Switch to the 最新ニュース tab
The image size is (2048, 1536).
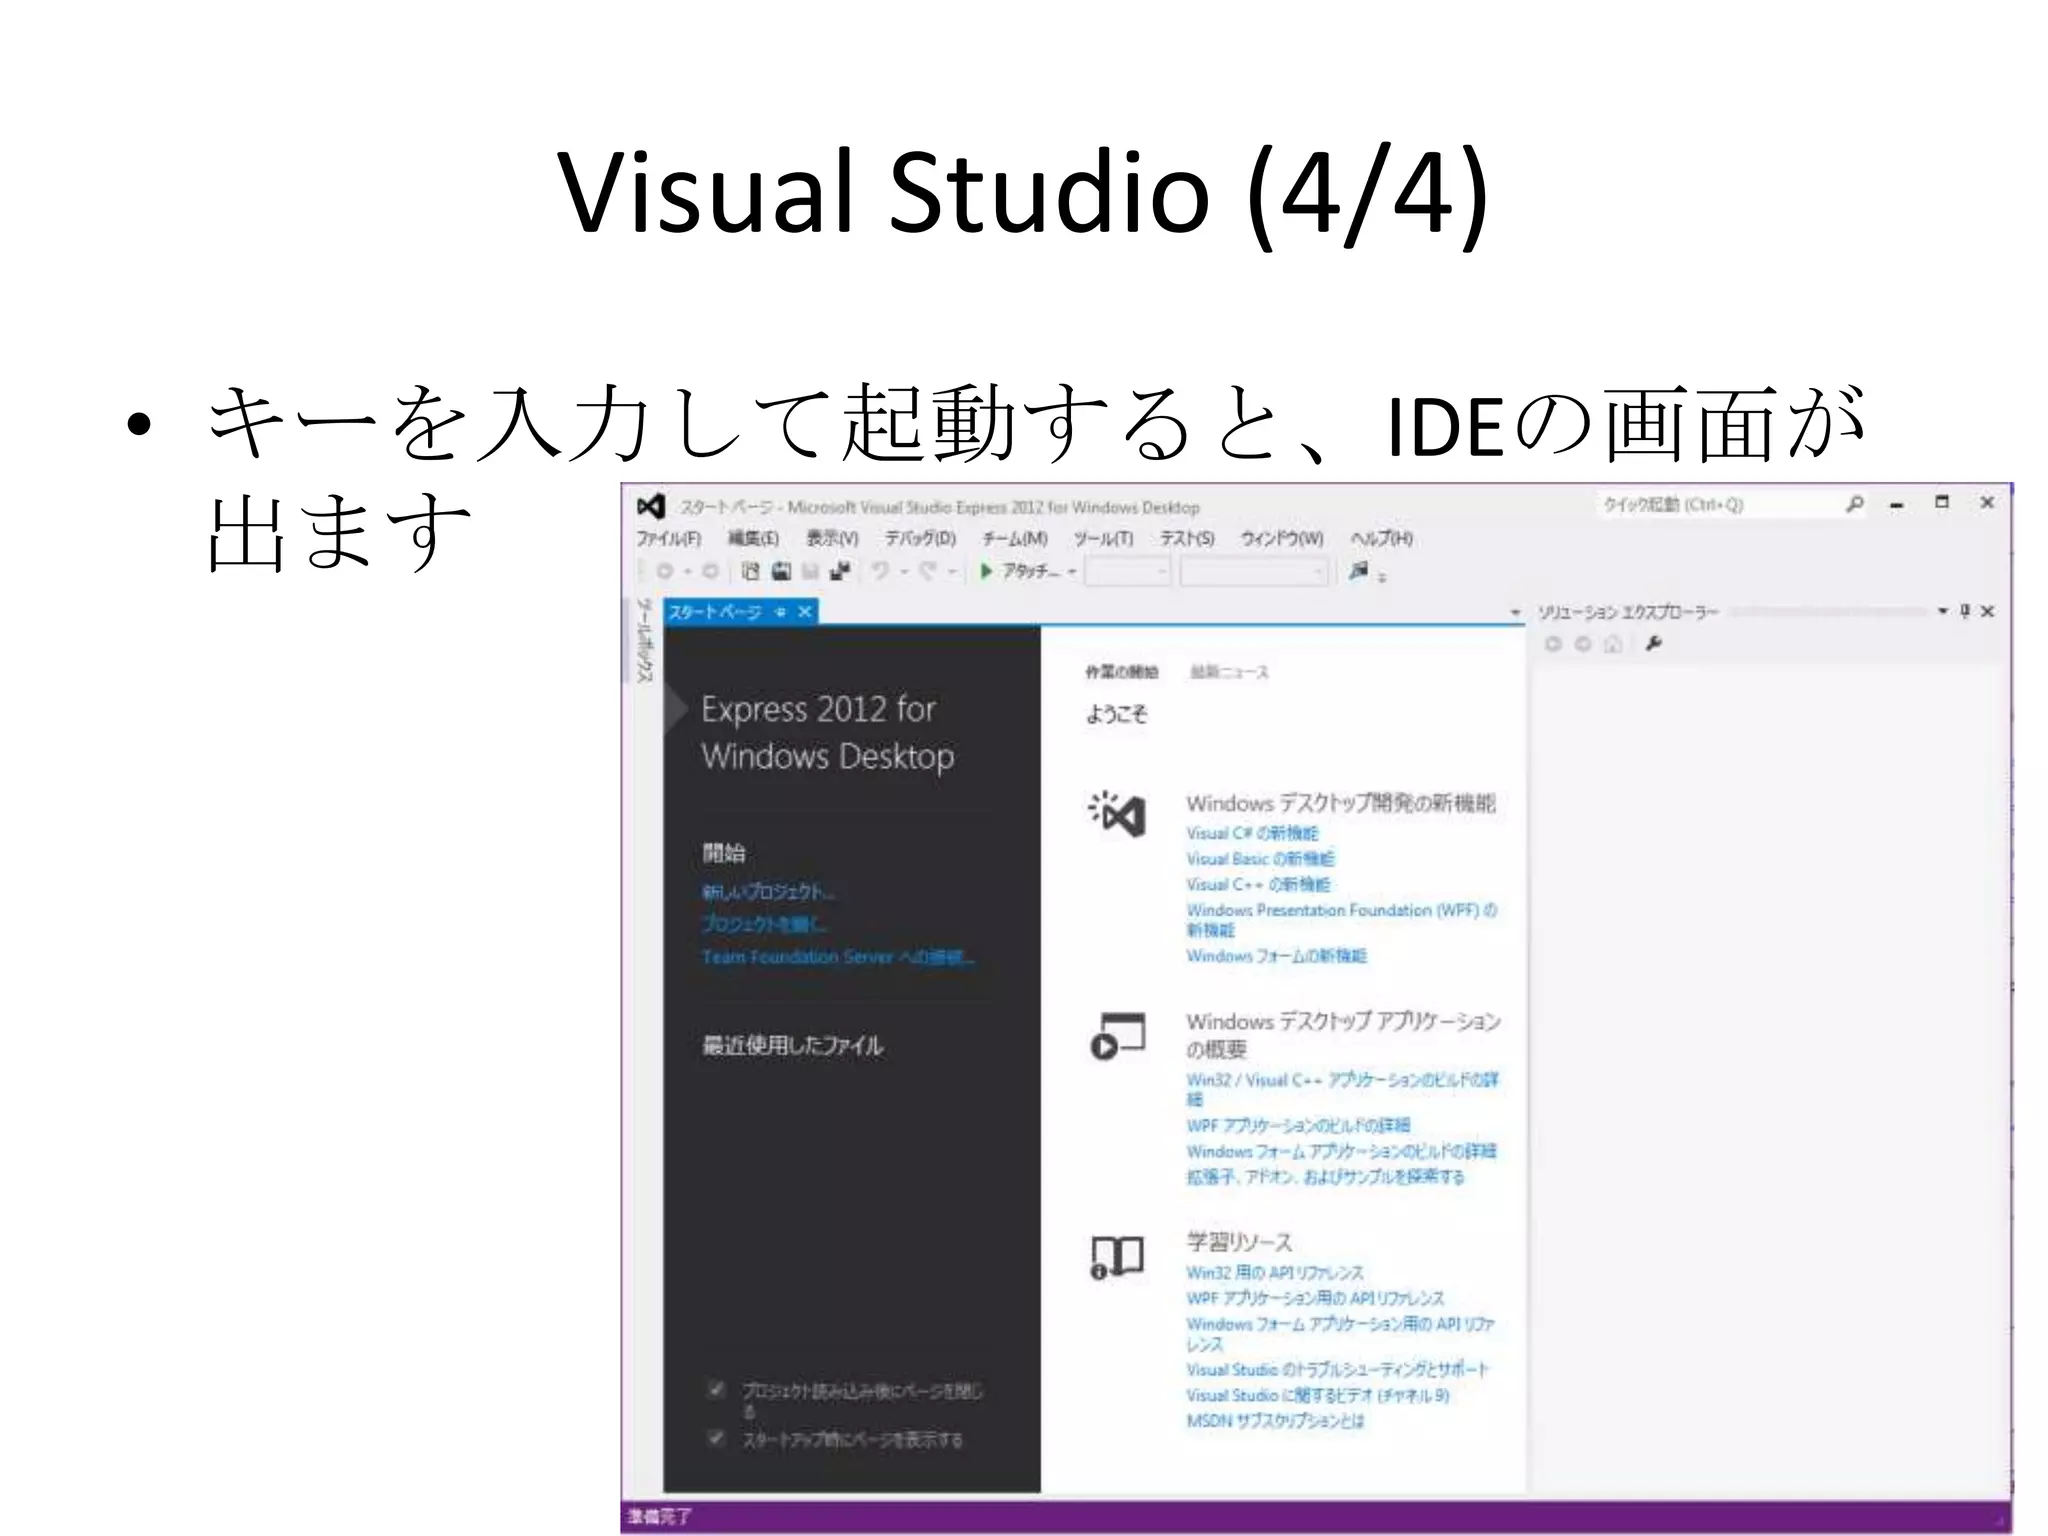pyautogui.click(x=1229, y=672)
